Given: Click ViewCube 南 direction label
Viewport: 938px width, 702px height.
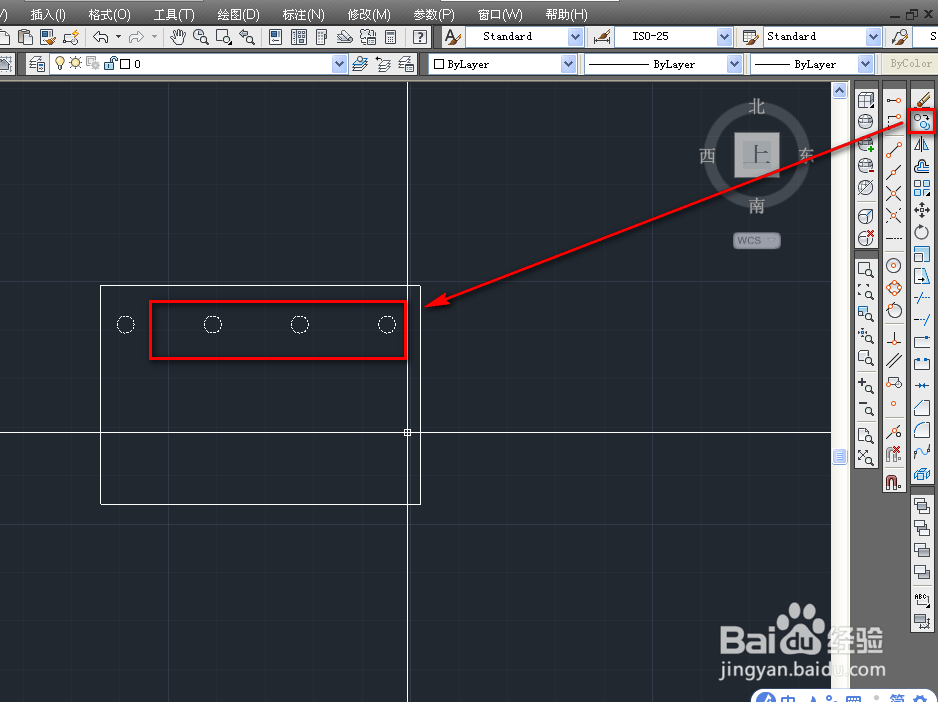Looking at the screenshot, I should (757, 206).
